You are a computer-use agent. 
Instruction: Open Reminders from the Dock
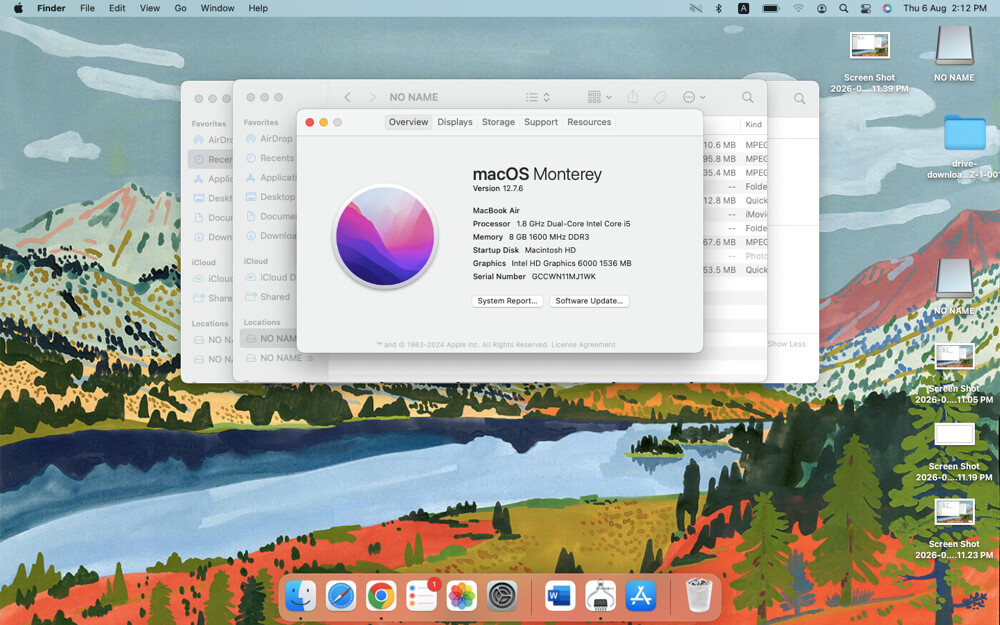(x=422, y=596)
